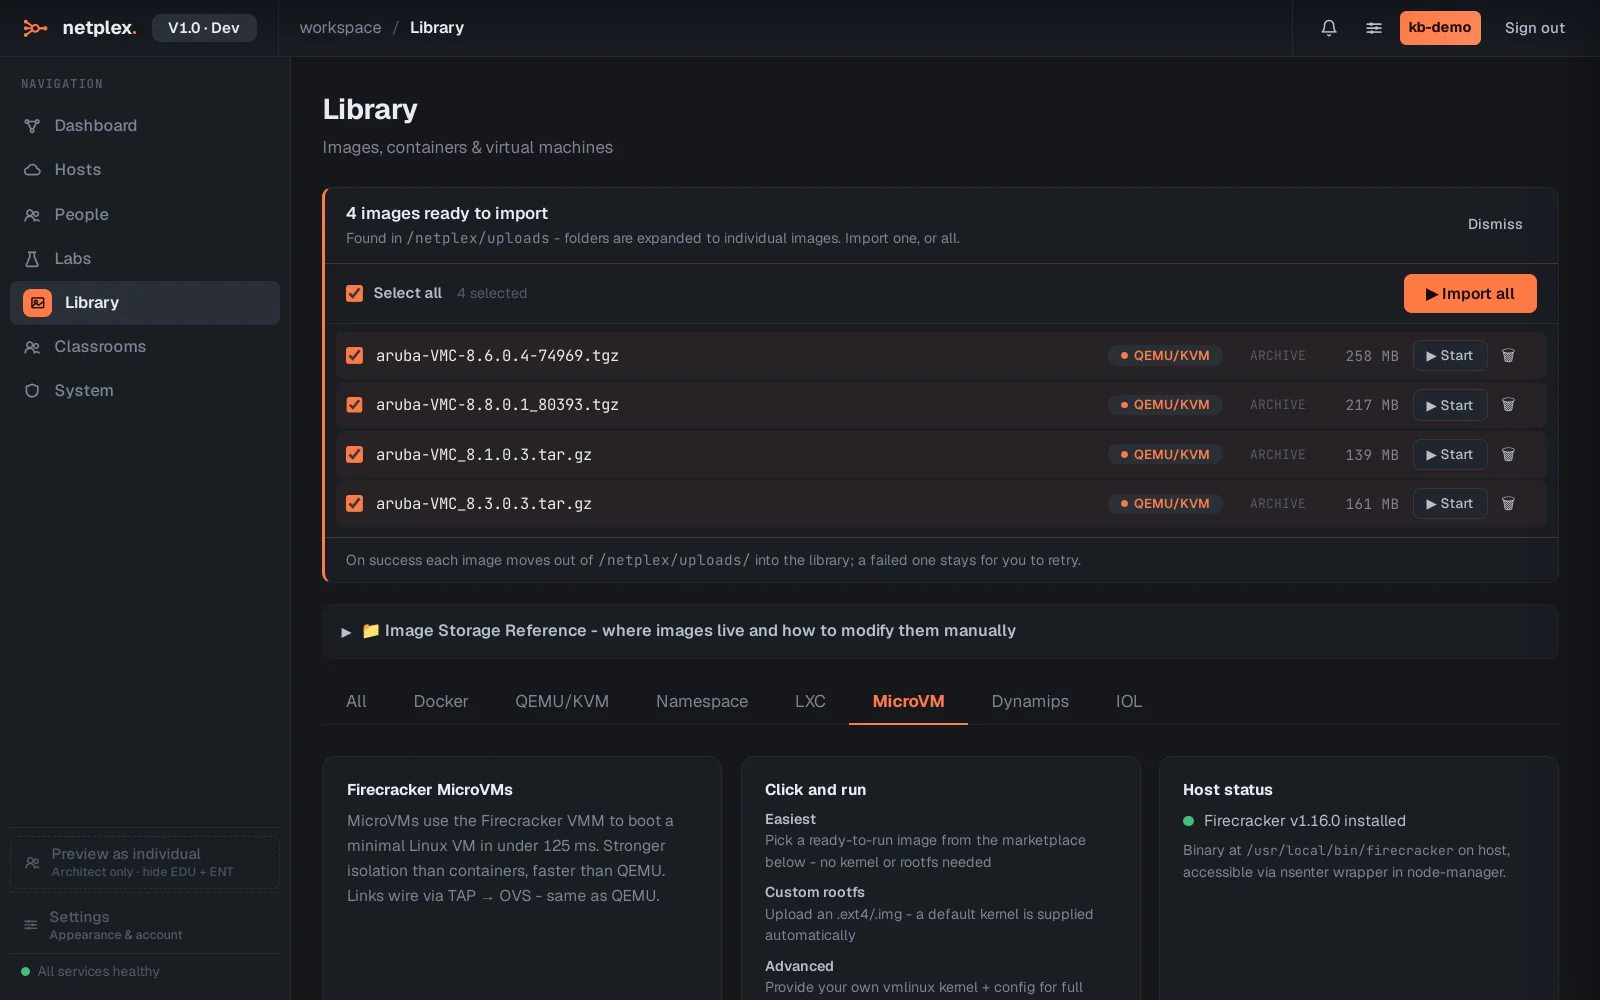Screen dimensions: 1600x1000
Task: Start import of aruba-VMC_8.3.0.3.tar.gz
Action: 1450,504
